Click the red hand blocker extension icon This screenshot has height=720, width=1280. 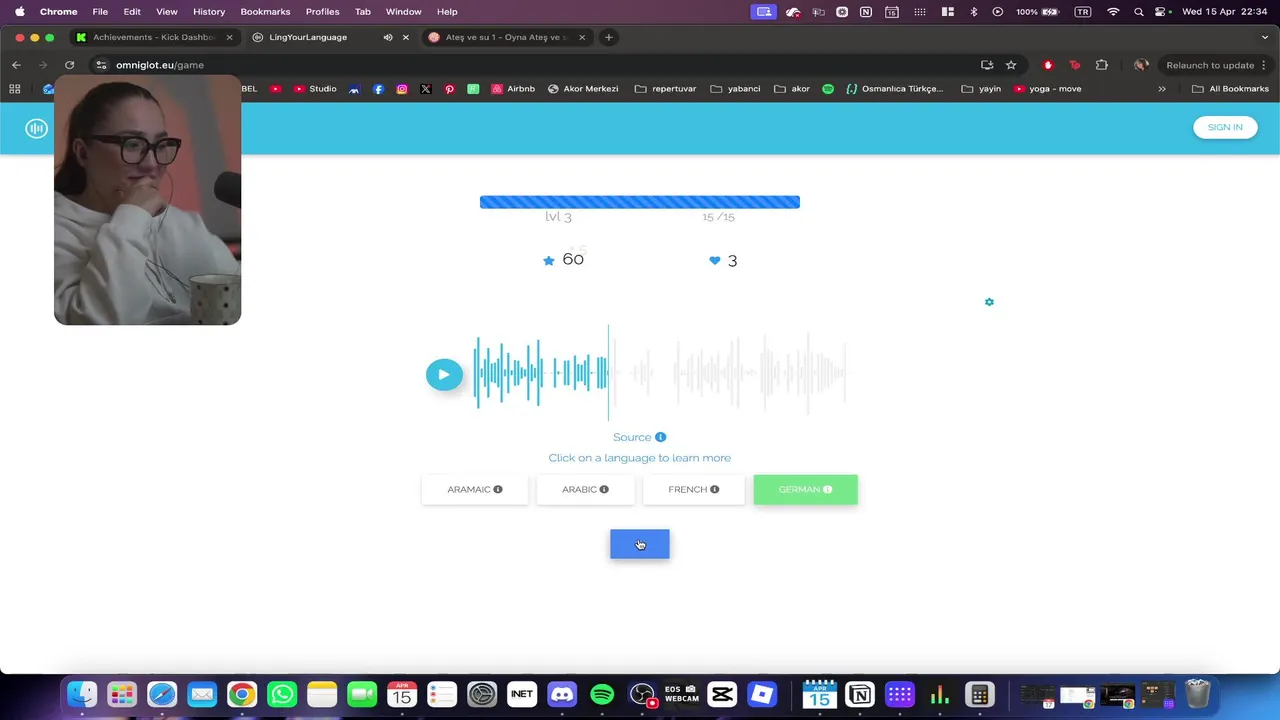point(1048,65)
